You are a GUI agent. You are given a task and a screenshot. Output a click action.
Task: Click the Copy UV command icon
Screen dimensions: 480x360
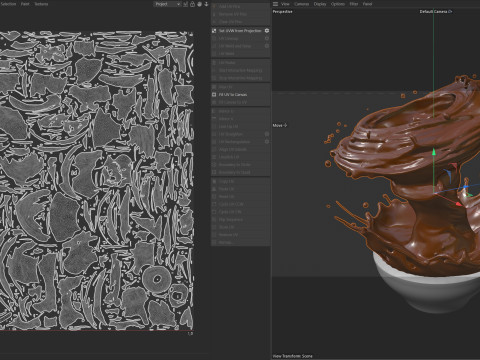tap(214, 181)
